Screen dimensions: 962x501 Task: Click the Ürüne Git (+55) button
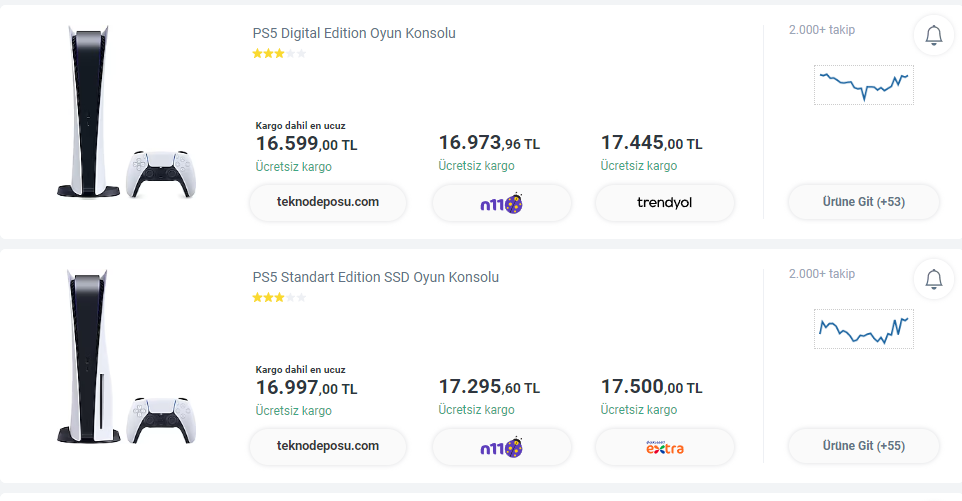tap(863, 446)
